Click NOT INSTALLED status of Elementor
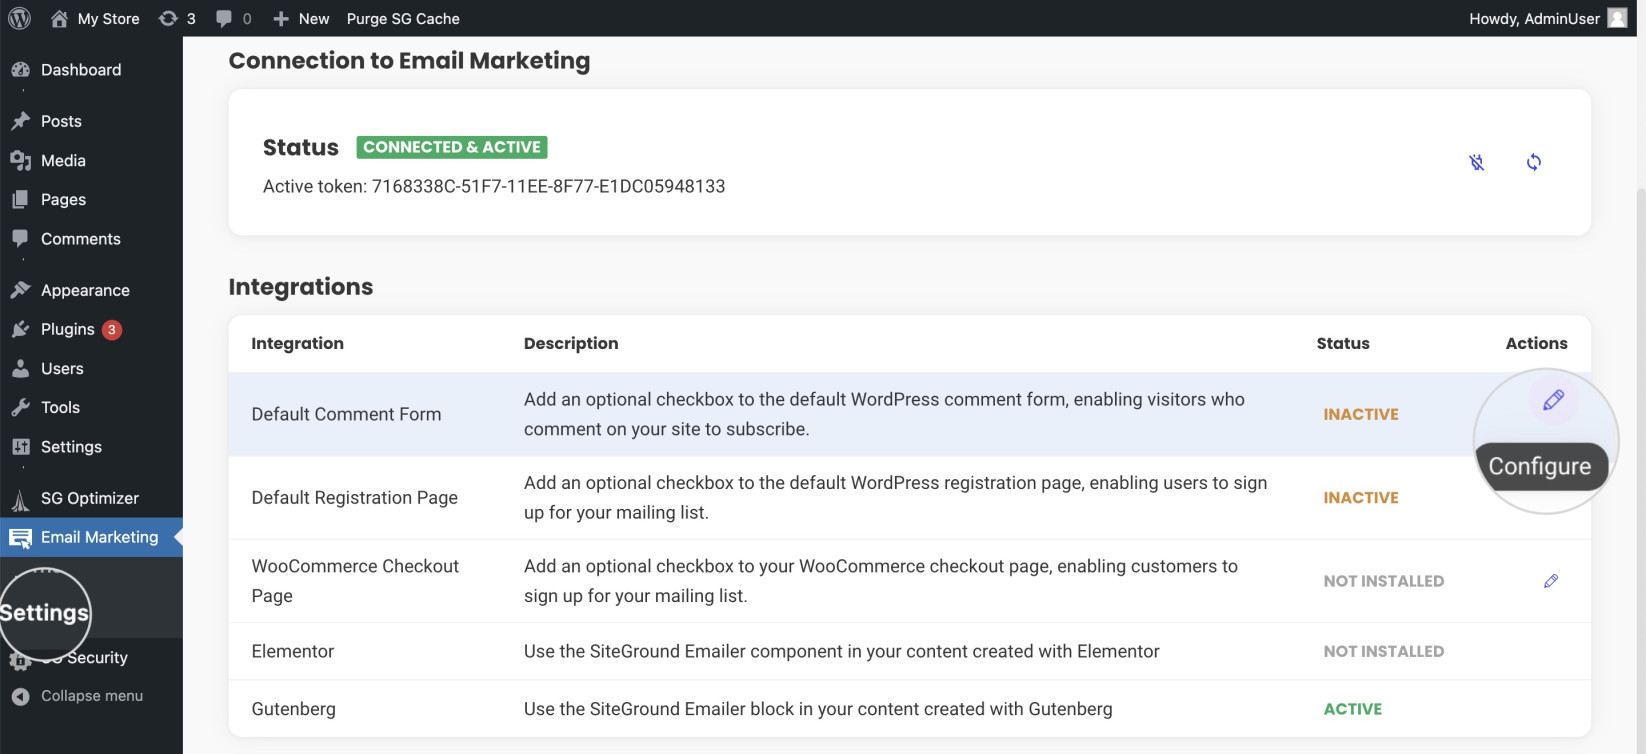The image size is (1646, 754). 1383,651
